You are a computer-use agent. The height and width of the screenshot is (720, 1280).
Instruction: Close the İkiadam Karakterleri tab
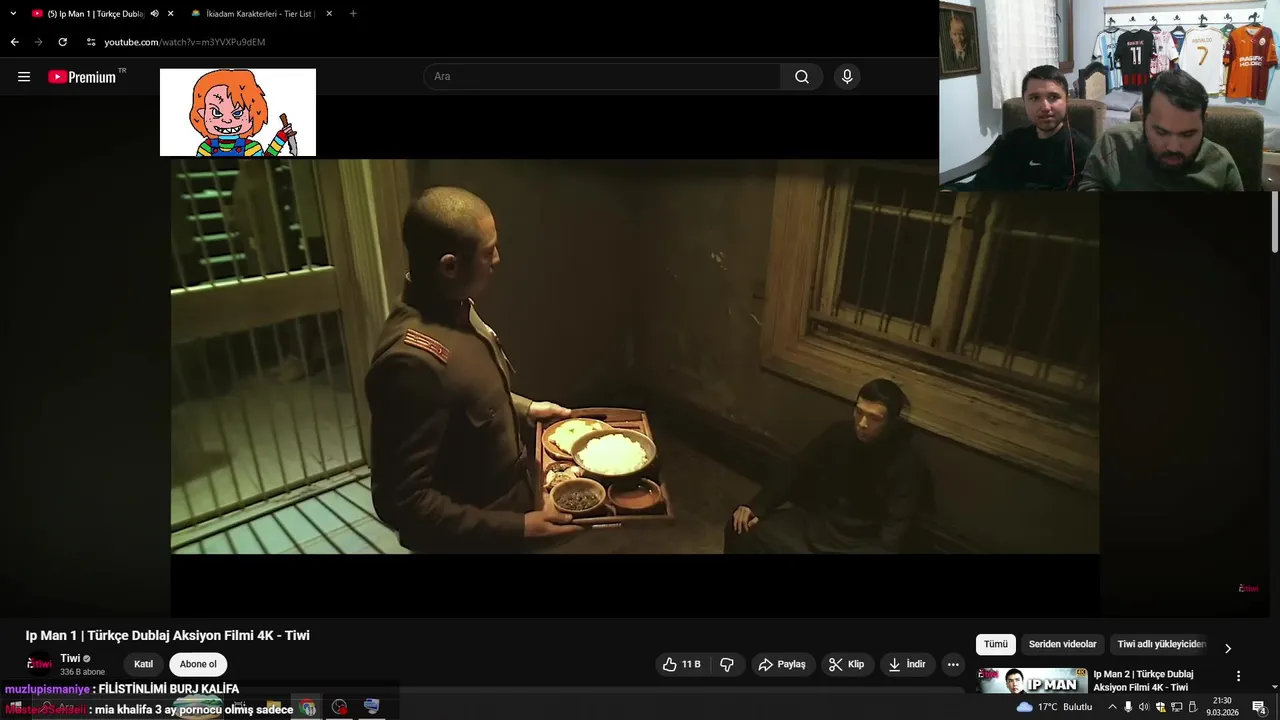click(x=329, y=14)
